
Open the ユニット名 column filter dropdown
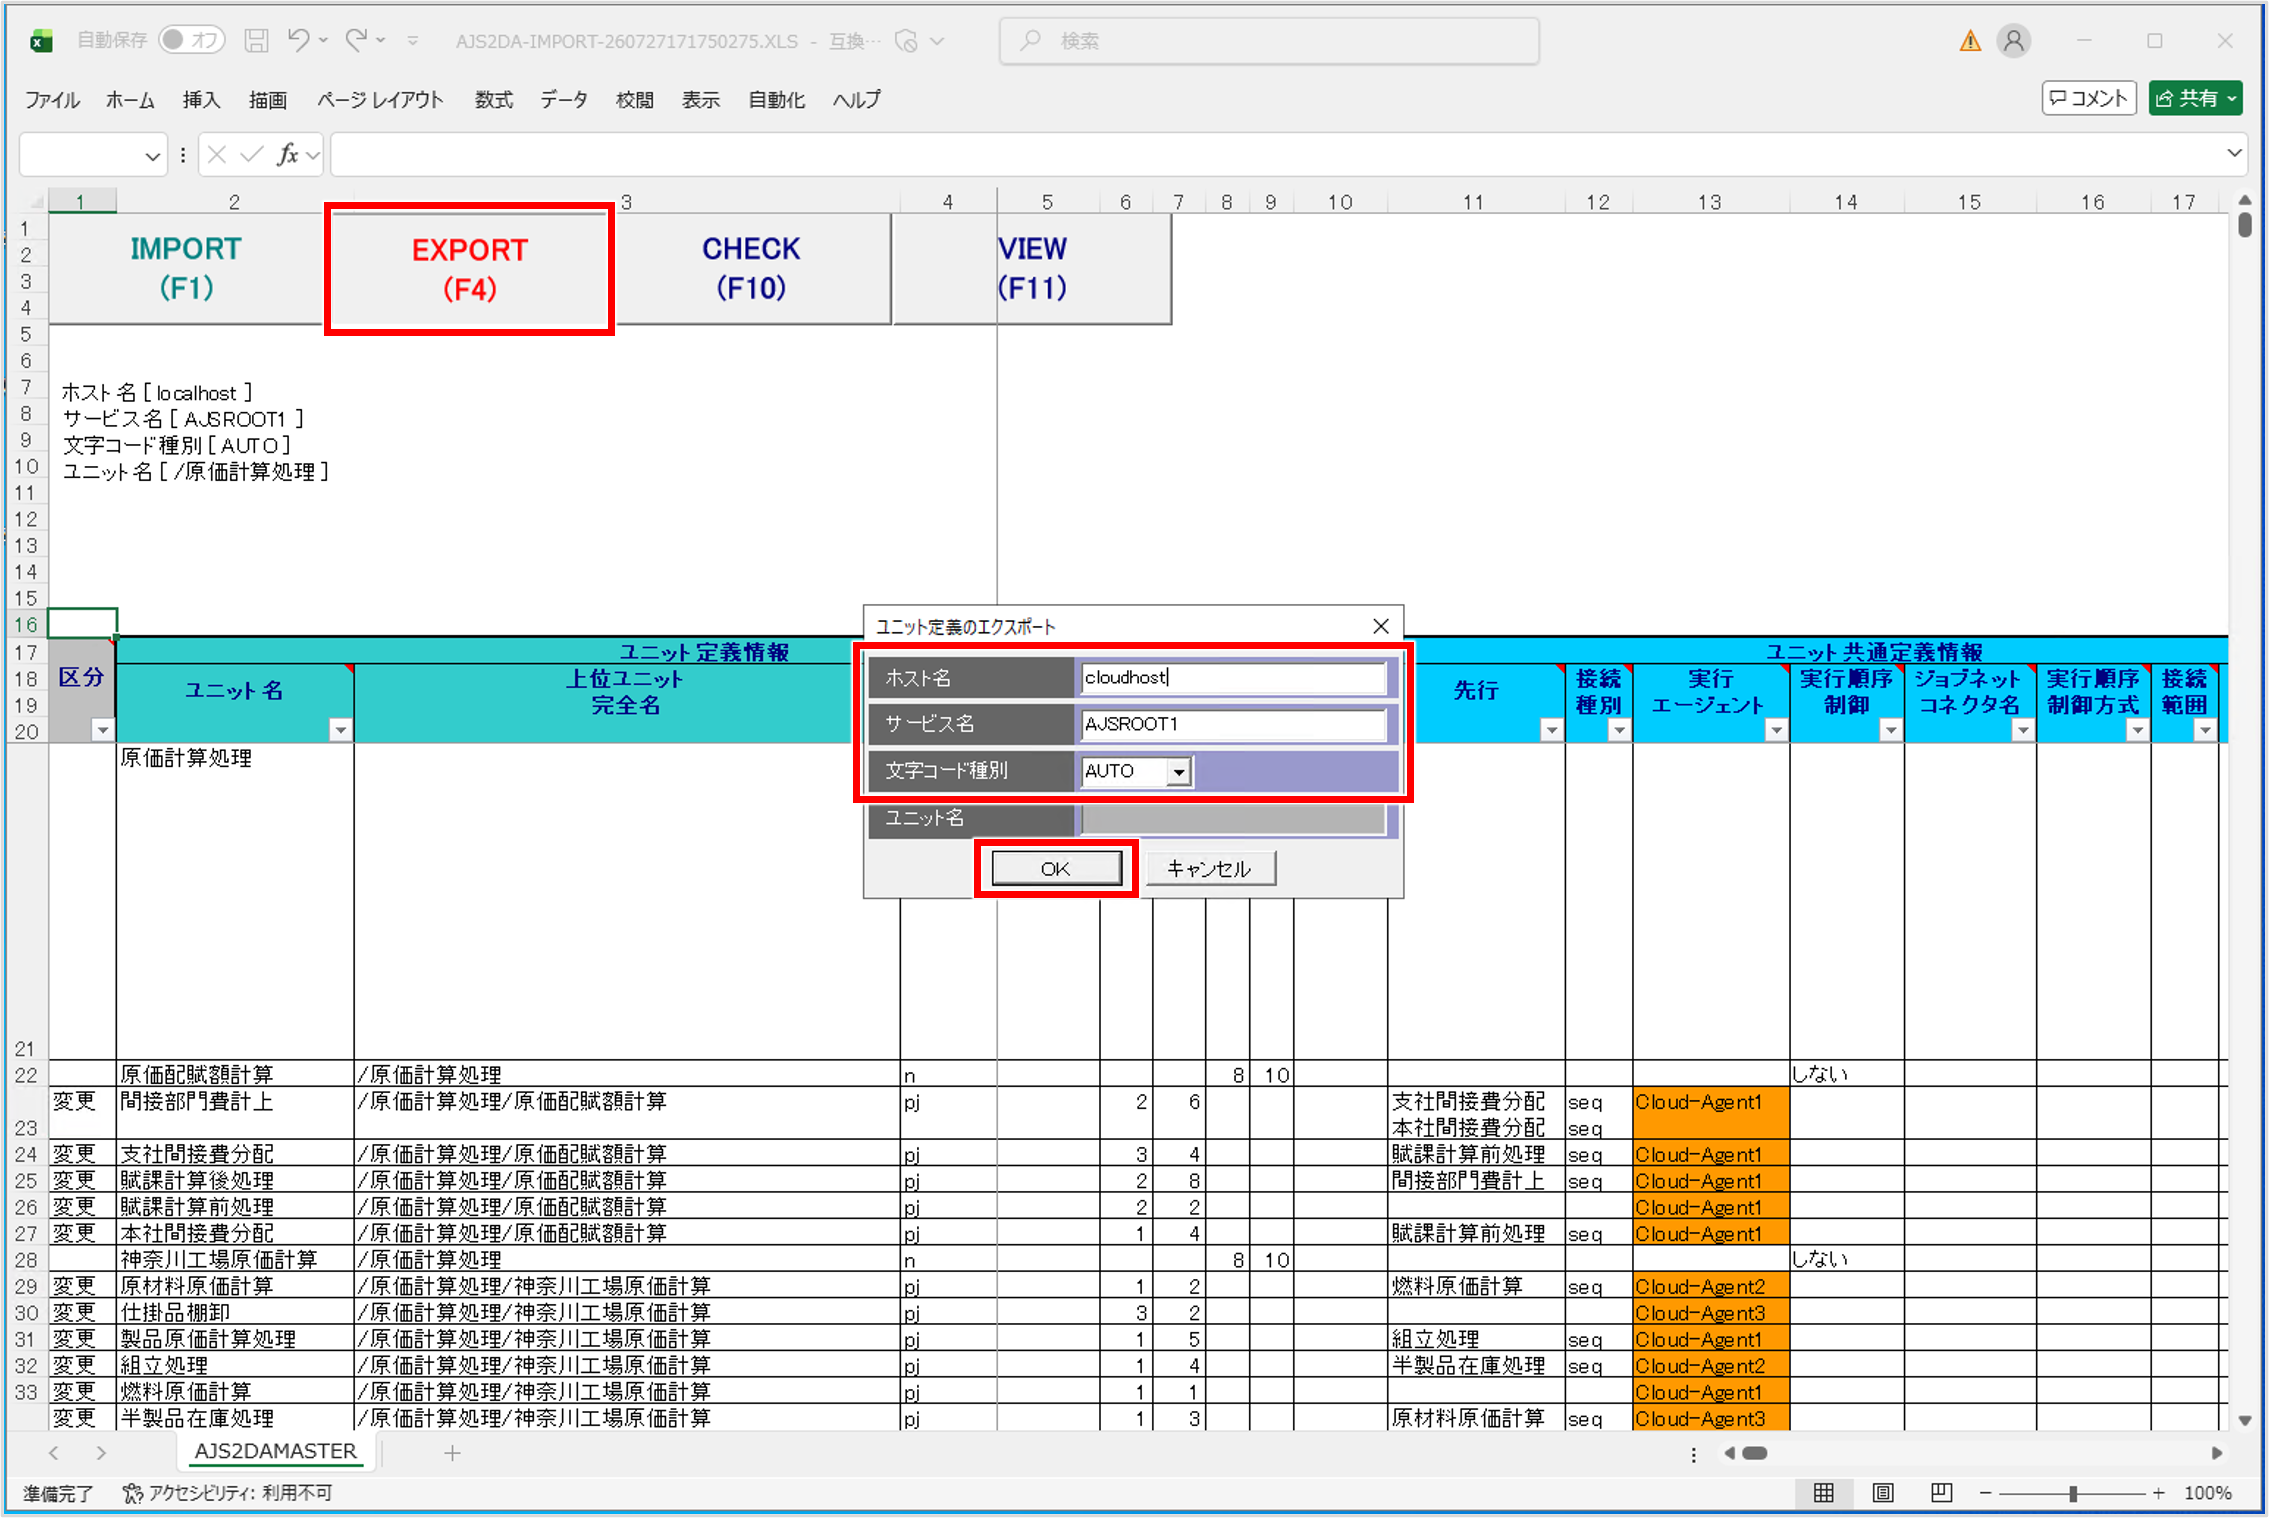(x=341, y=730)
